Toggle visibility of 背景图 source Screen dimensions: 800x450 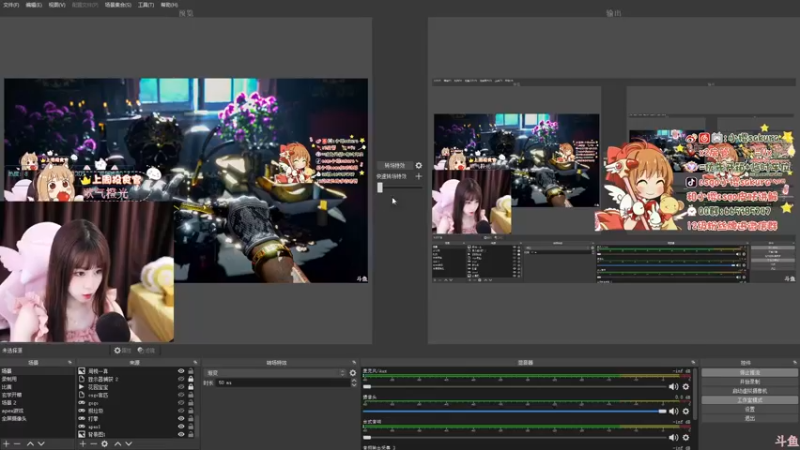tap(181, 434)
